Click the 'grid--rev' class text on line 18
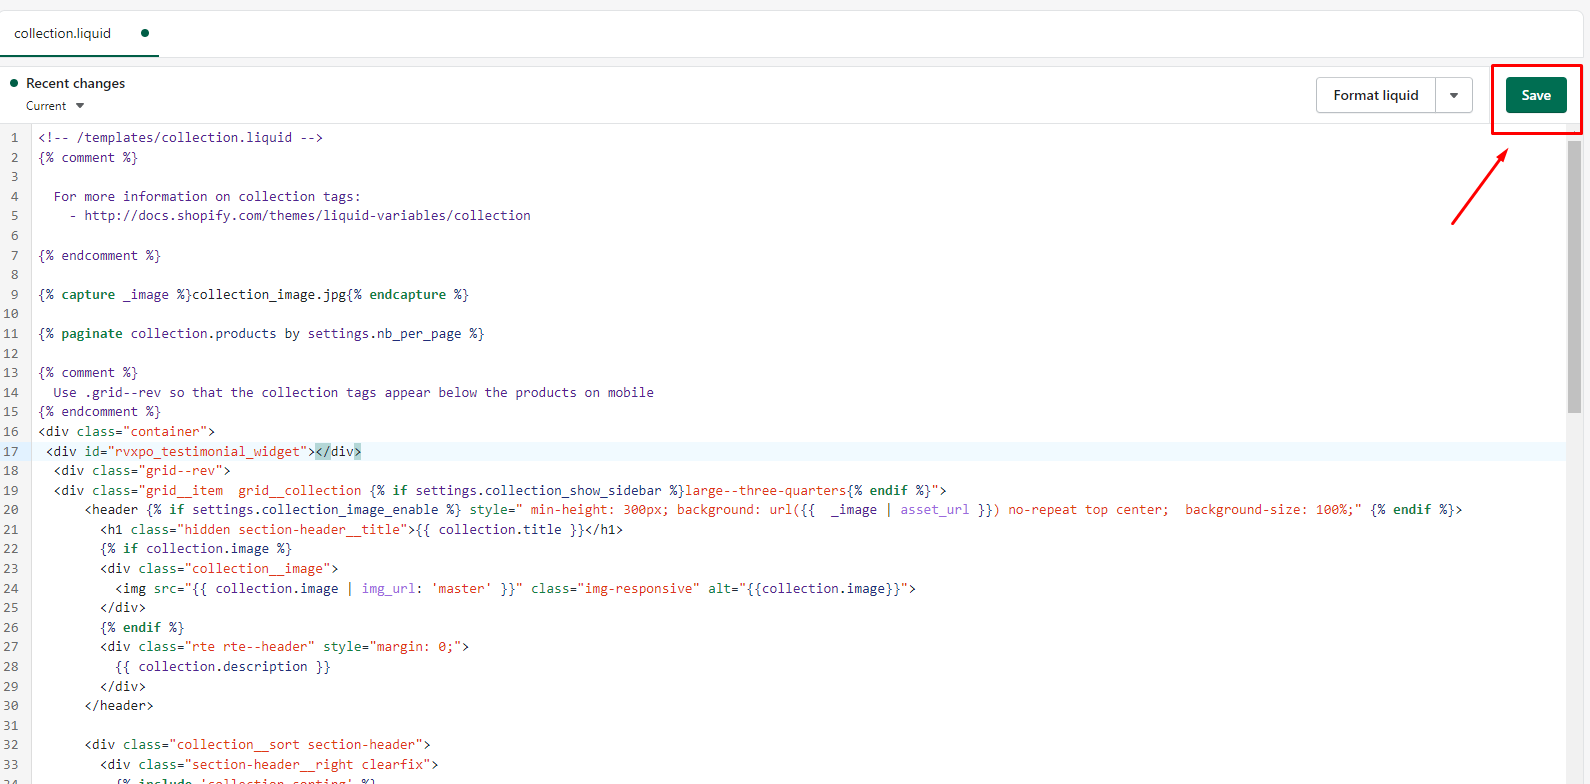The image size is (1590, 784). pyautogui.click(x=185, y=470)
